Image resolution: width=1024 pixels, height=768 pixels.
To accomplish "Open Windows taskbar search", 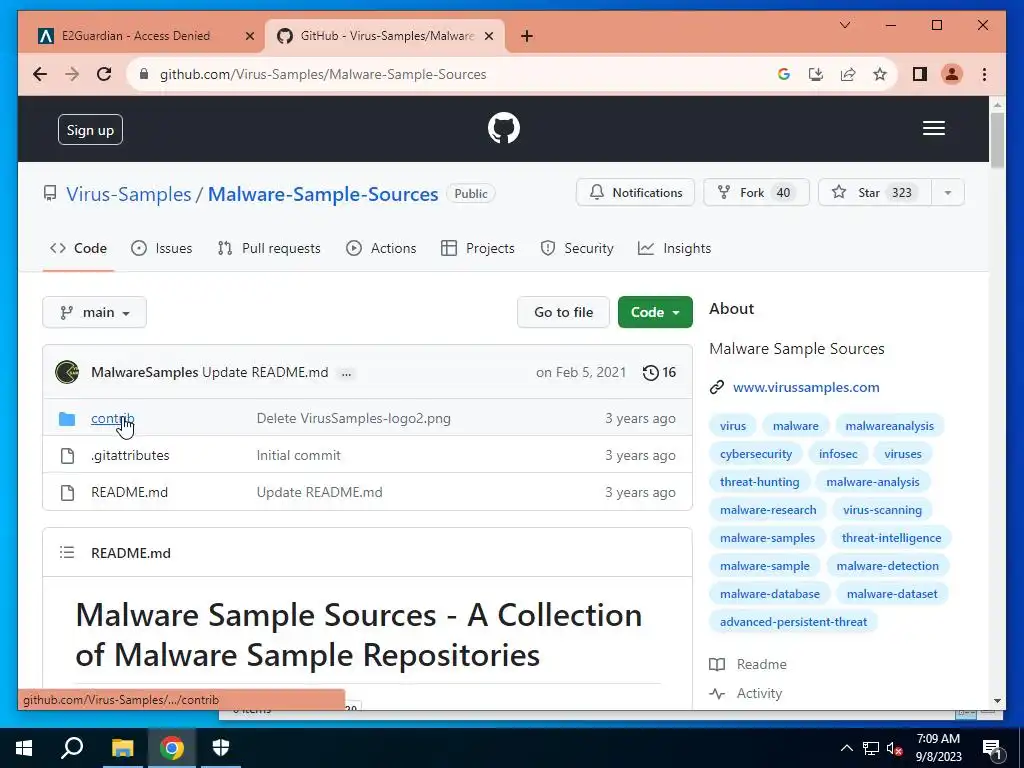I will (72, 748).
